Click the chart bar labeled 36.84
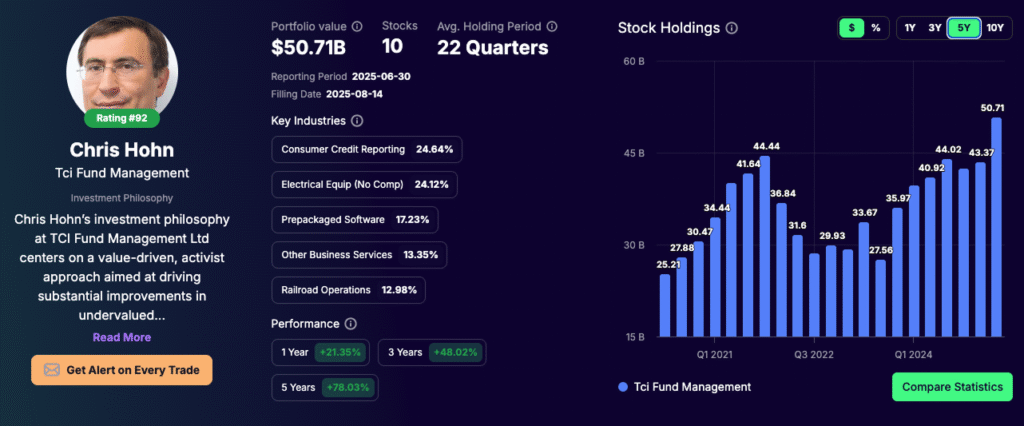The height and width of the screenshot is (426, 1024). point(781,270)
